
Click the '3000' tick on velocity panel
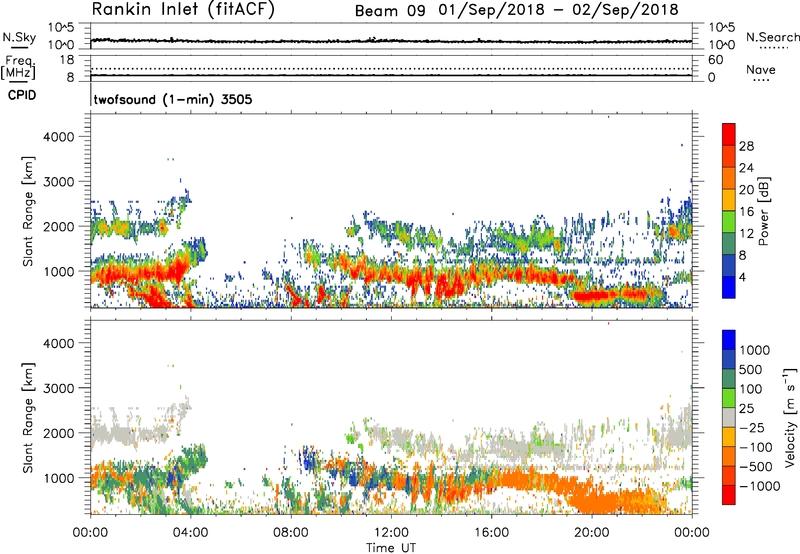click(59, 388)
